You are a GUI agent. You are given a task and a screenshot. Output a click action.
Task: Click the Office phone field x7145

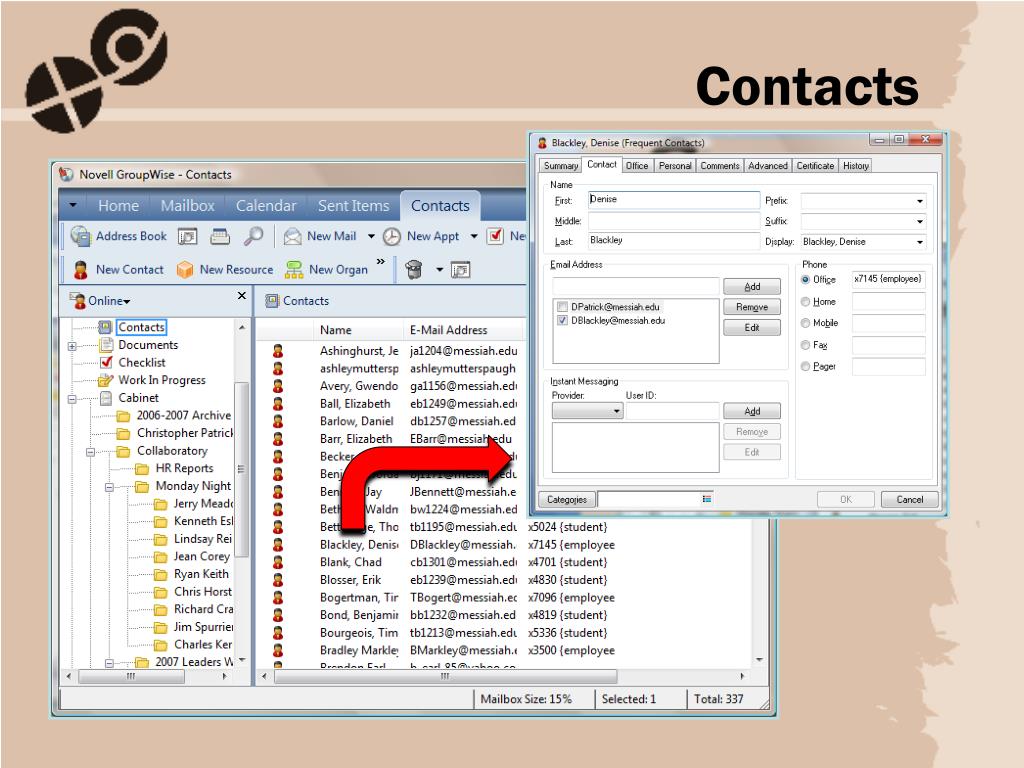click(x=888, y=280)
